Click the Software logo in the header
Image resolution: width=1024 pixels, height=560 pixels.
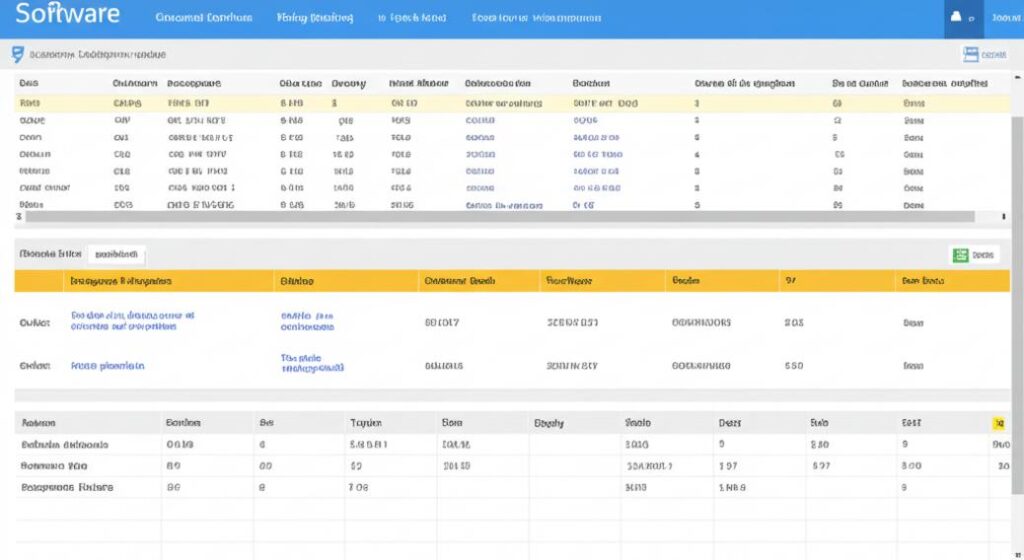[67, 16]
